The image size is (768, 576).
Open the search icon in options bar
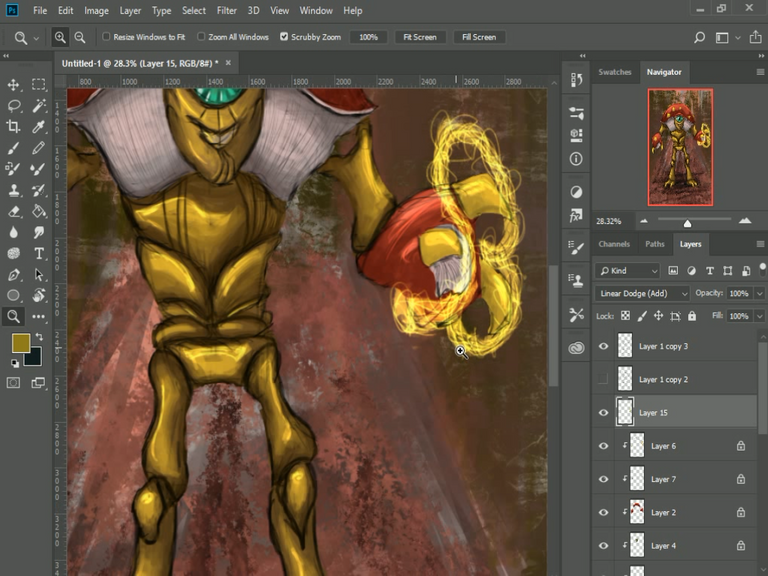(x=699, y=37)
